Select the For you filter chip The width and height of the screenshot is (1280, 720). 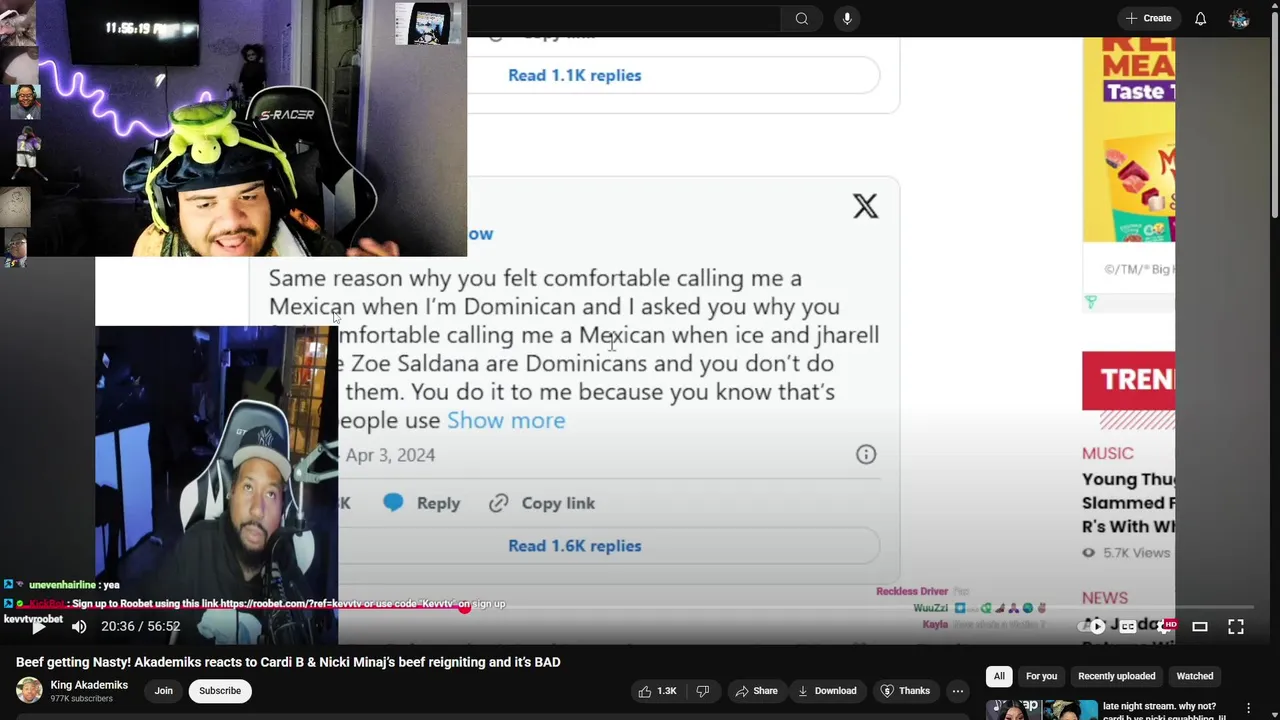click(x=1041, y=677)
